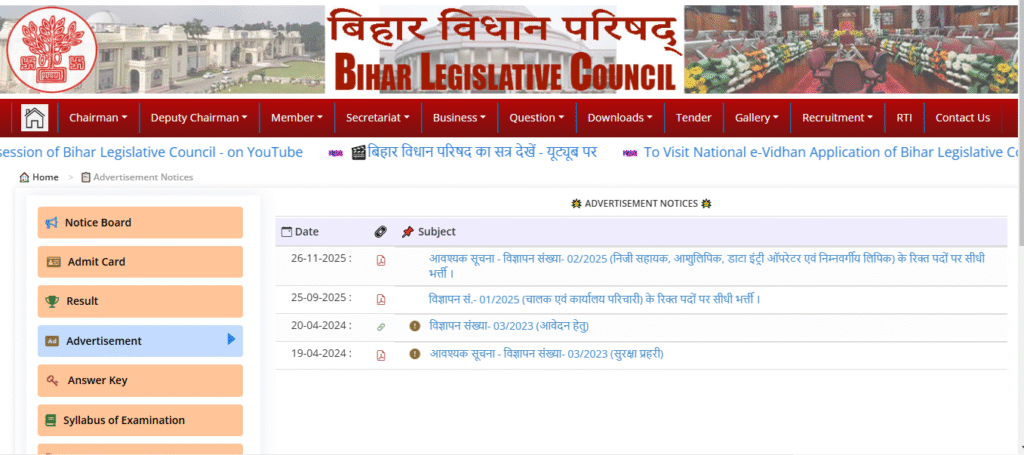Viewport: 1024px width, 455px height.
Task: Open विज्ञापन सं.- 01/2025 advertisement link
Action: [x=595, y=299]
